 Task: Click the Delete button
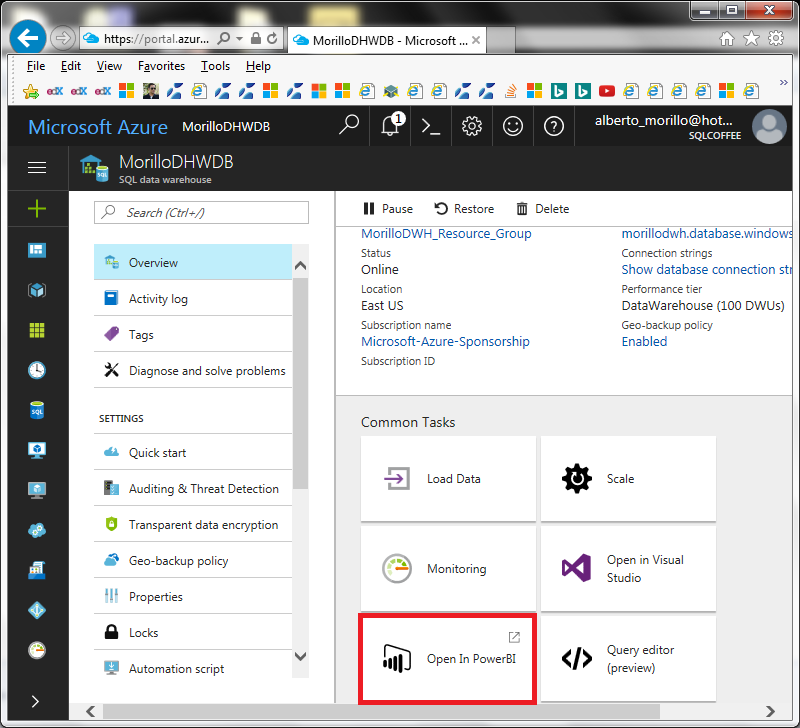click(x=543, y=209)
